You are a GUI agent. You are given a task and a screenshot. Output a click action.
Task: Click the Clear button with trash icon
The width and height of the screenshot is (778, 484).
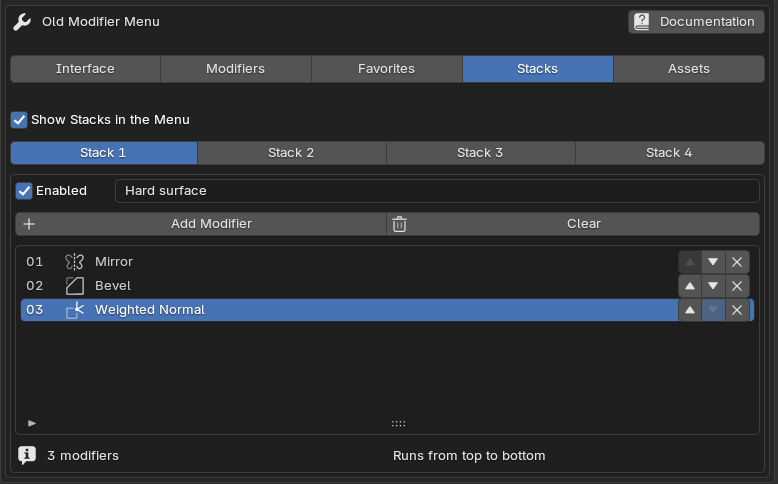point(573,224)
